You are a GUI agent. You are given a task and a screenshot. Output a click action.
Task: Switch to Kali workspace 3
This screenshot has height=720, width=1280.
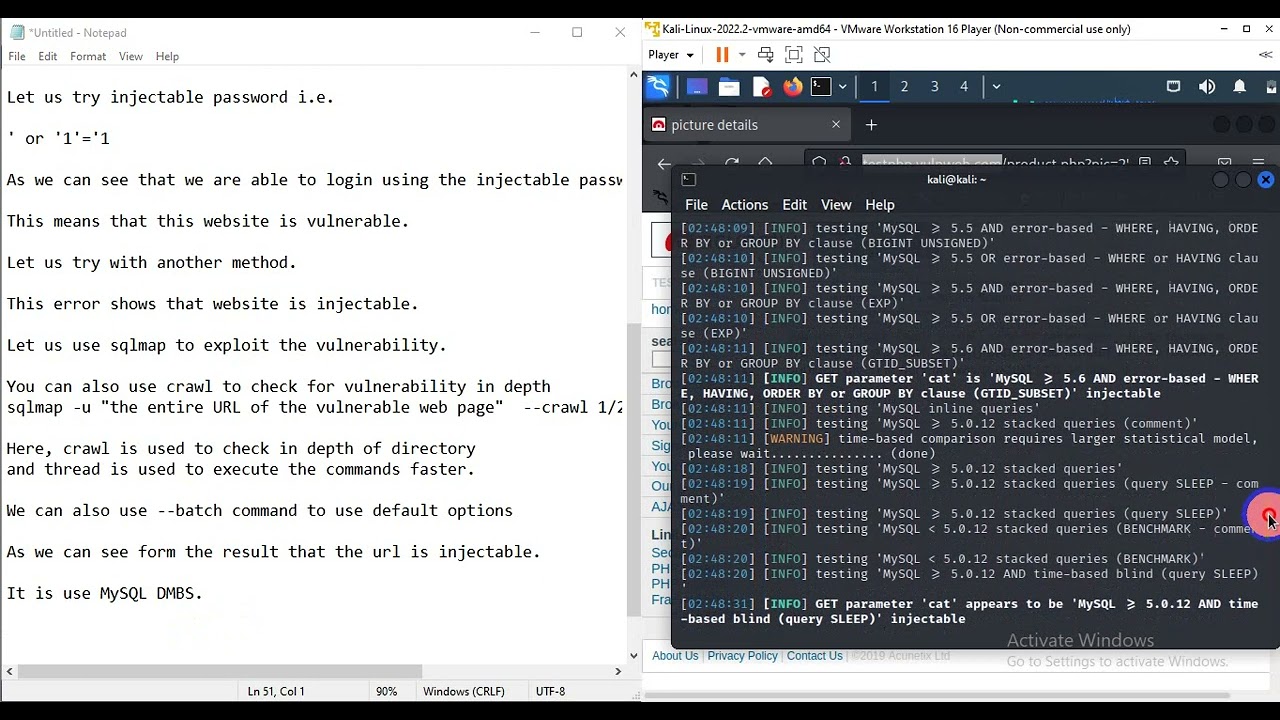pyautogui.click(x=934, y=87)
